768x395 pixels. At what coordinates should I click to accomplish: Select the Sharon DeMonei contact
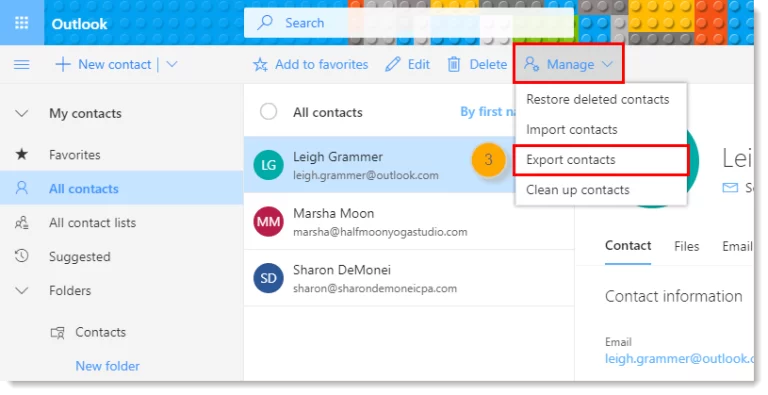[x=408, y=278]
